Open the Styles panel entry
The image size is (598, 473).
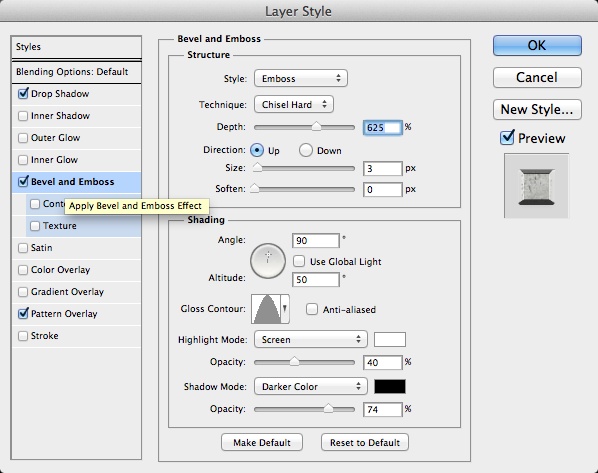pos(77,47)
